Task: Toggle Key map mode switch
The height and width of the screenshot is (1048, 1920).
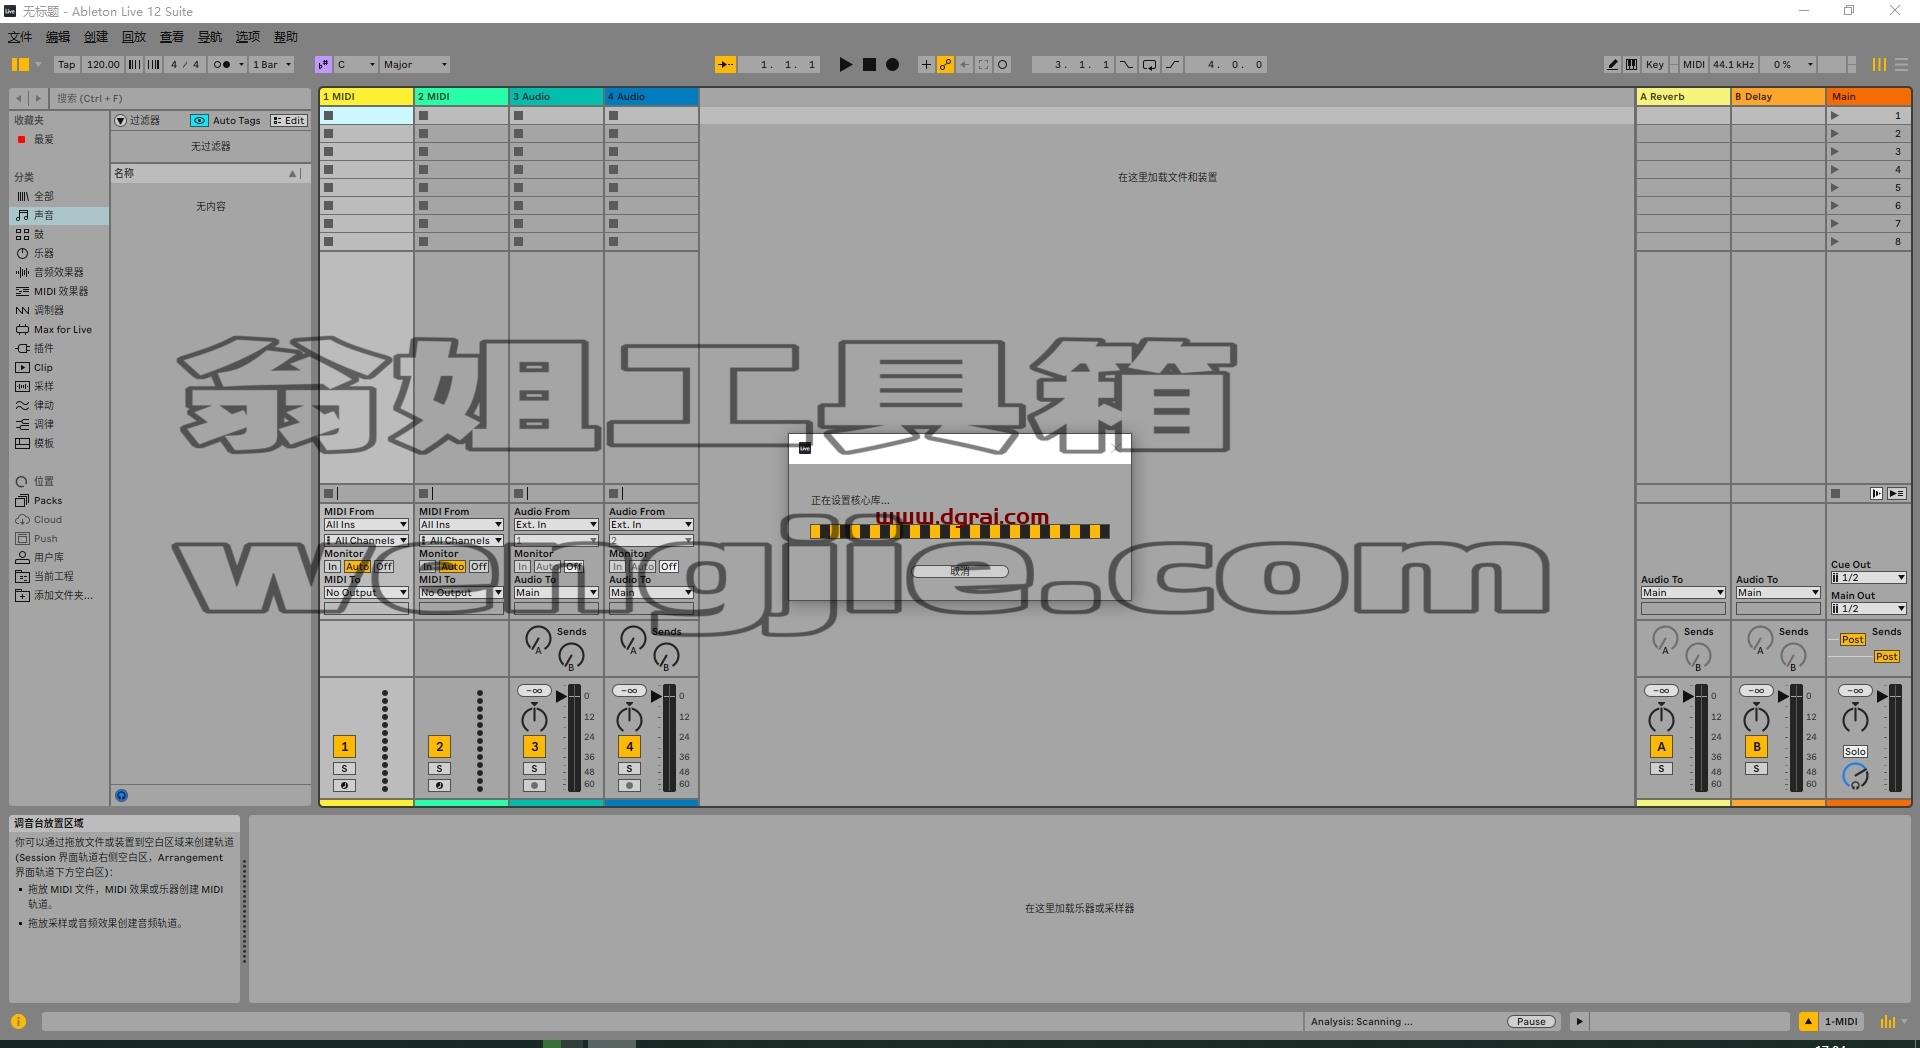Action: (1655, 64)
